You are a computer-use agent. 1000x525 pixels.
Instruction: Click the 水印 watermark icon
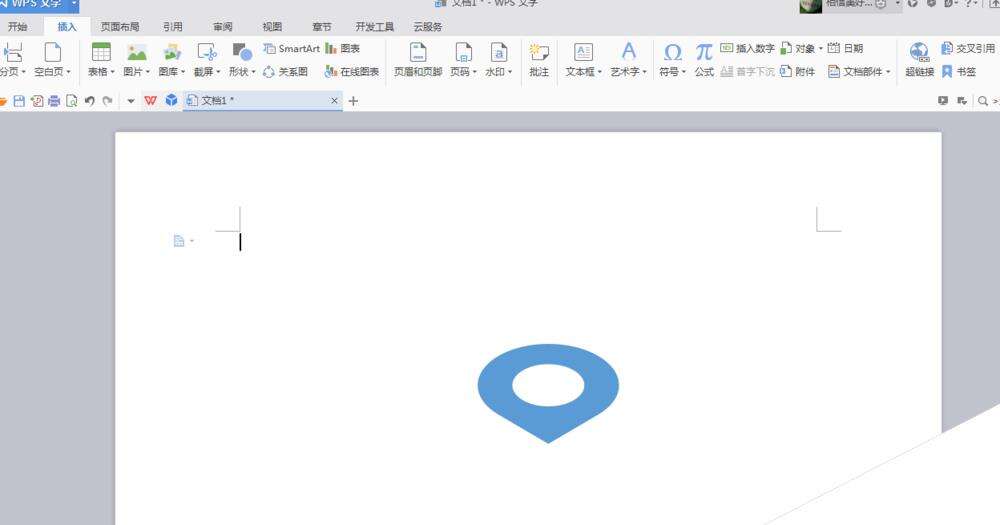pyautogui.click(x=499, y=52)
